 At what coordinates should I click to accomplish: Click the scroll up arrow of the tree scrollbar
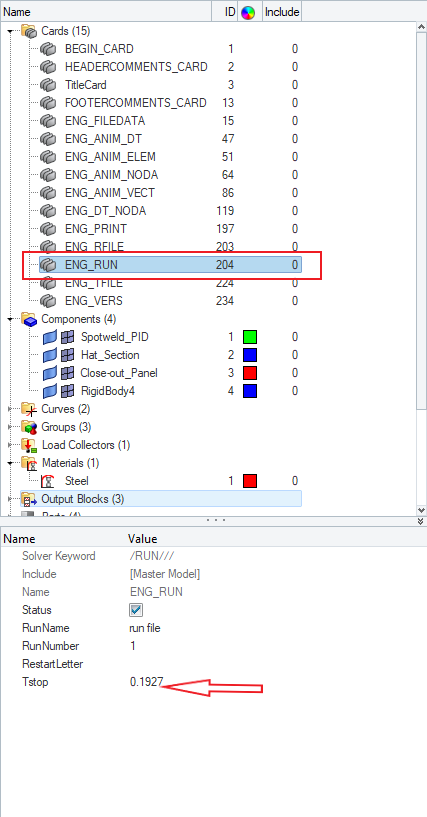[422, 27]
